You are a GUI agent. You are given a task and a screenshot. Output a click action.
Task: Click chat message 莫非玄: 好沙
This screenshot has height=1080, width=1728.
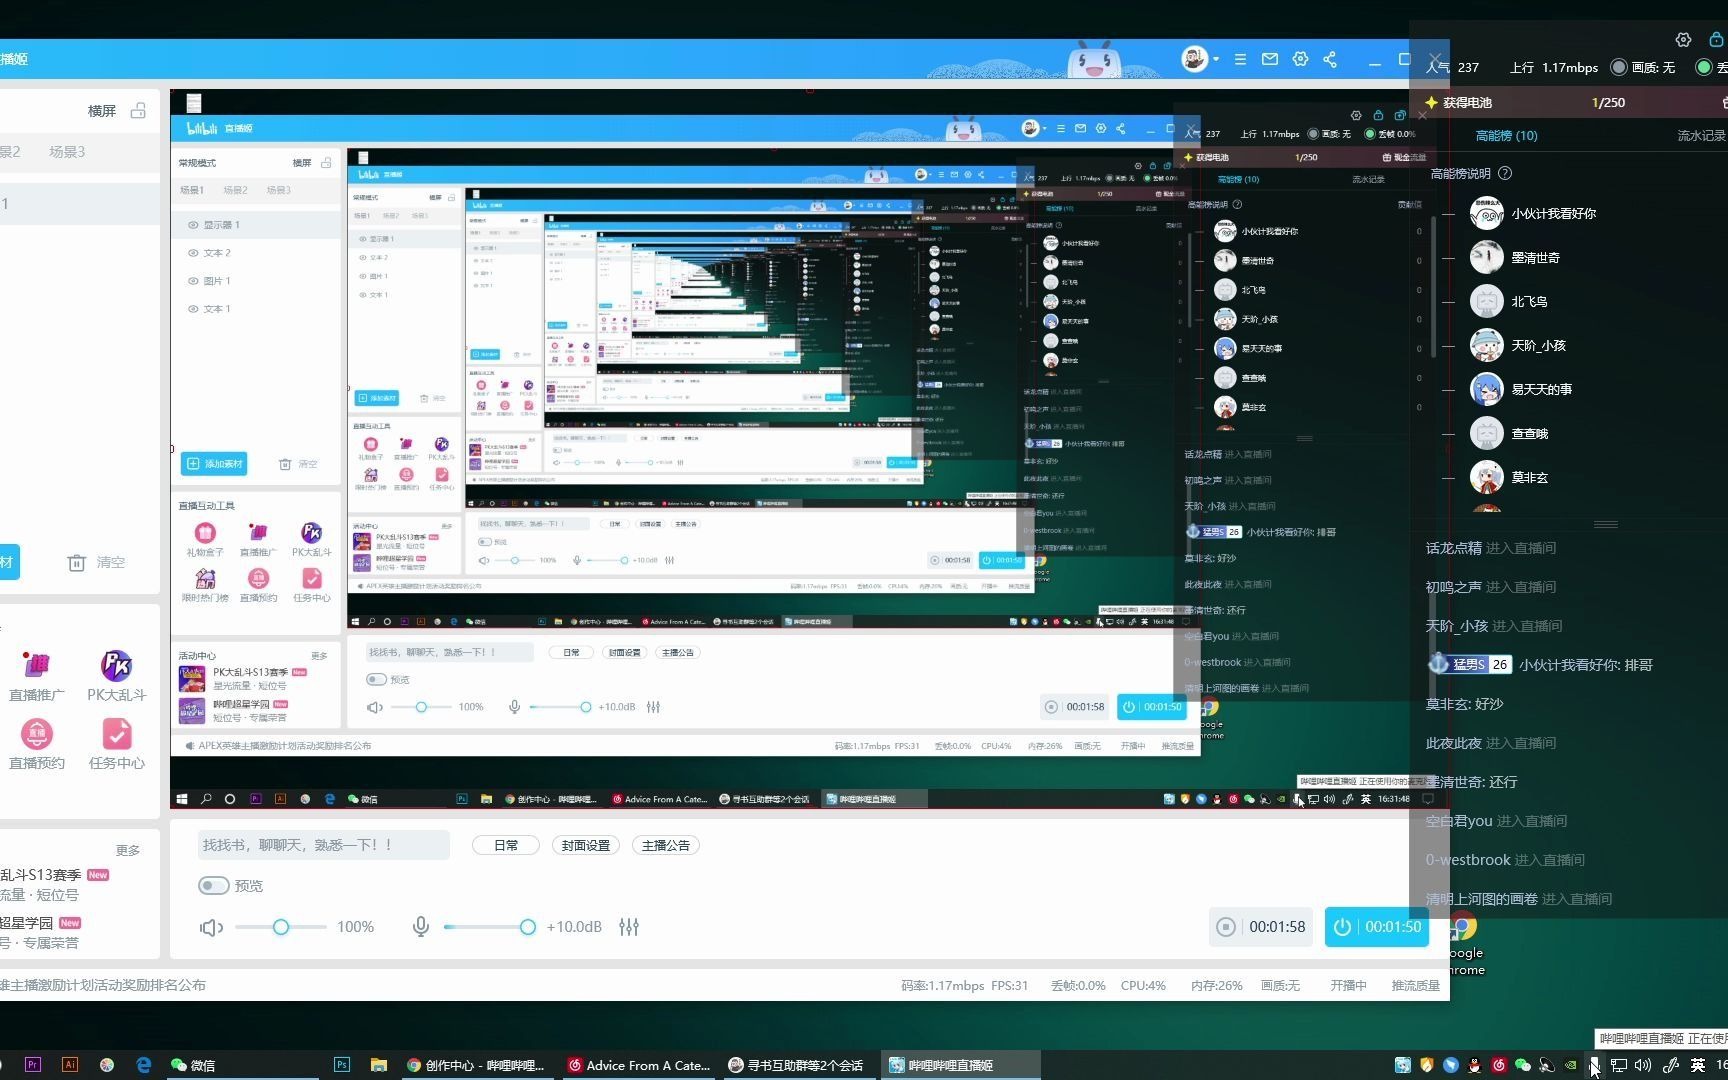1464,704
